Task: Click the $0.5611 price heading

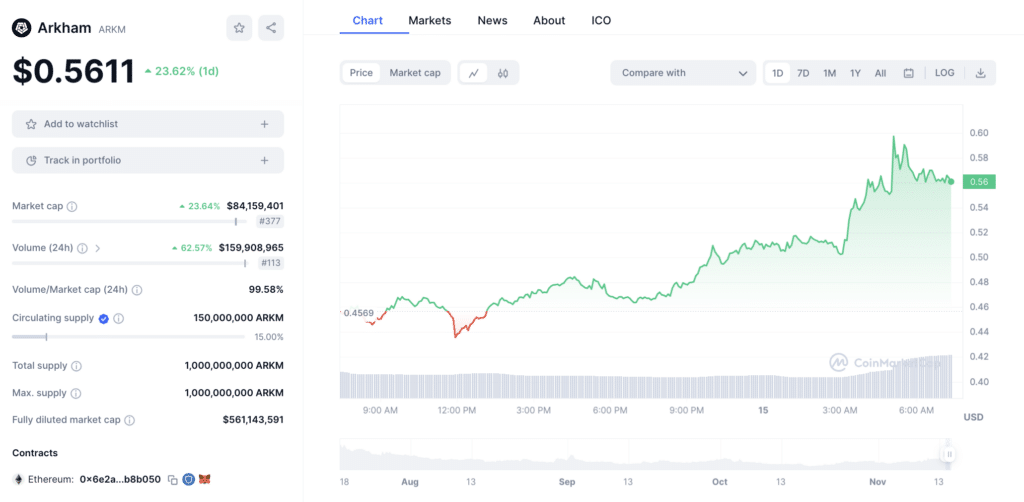Action: coord(73,72)
